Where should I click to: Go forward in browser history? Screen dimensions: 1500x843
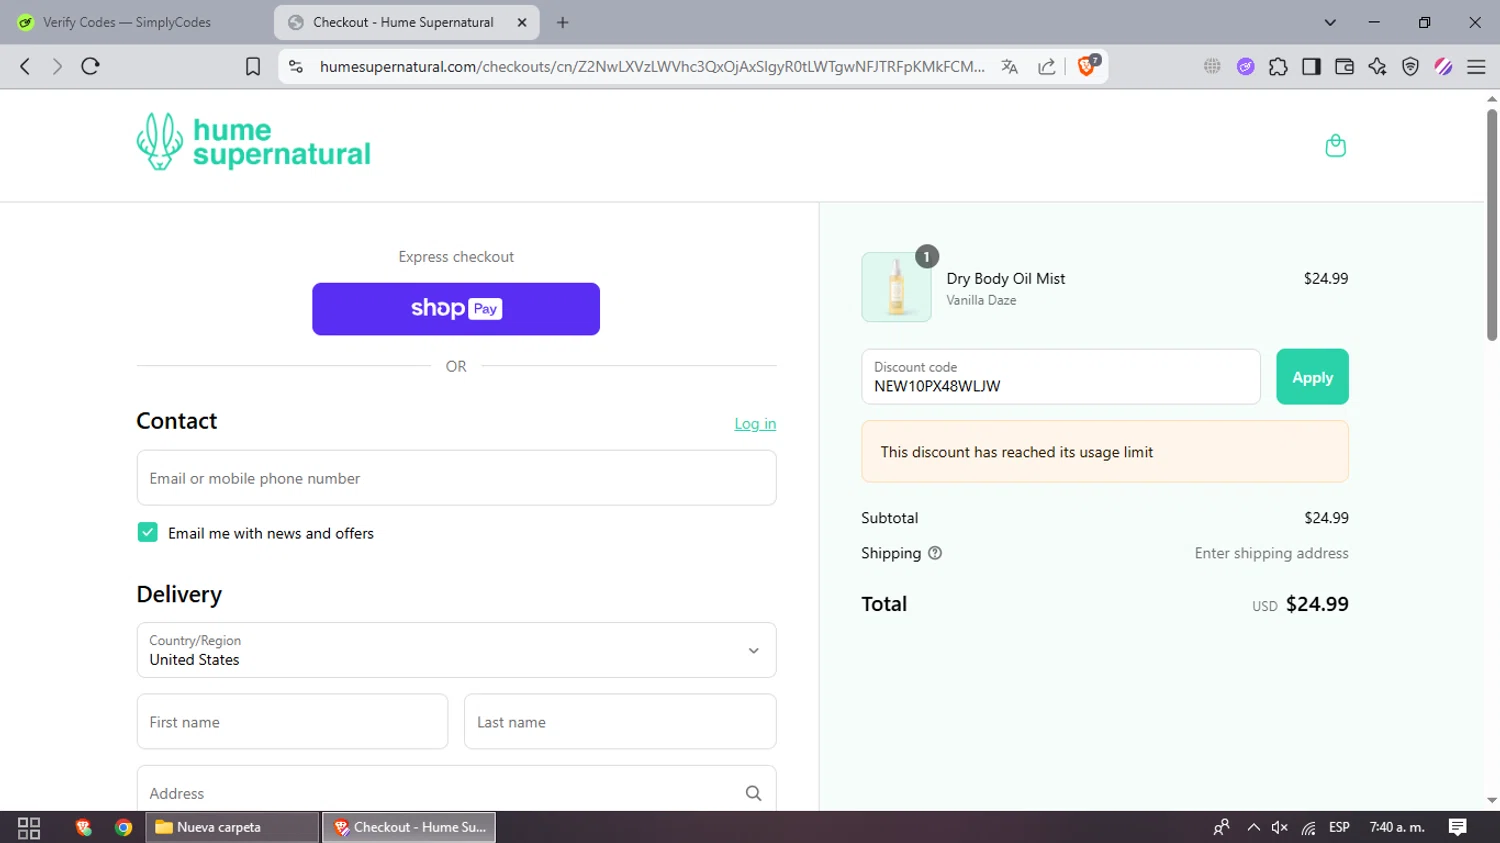[57, 66]
